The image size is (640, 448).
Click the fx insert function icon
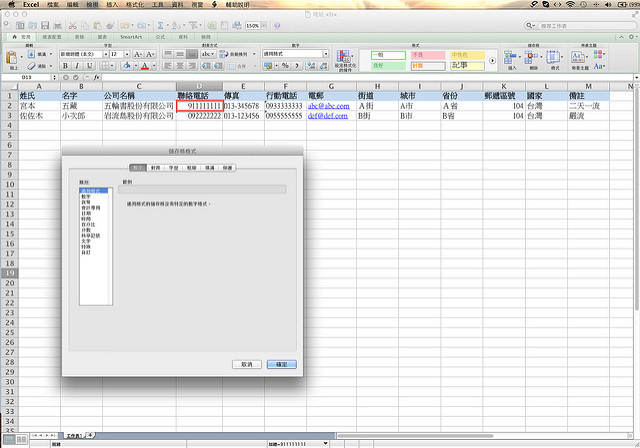point(96,77)
